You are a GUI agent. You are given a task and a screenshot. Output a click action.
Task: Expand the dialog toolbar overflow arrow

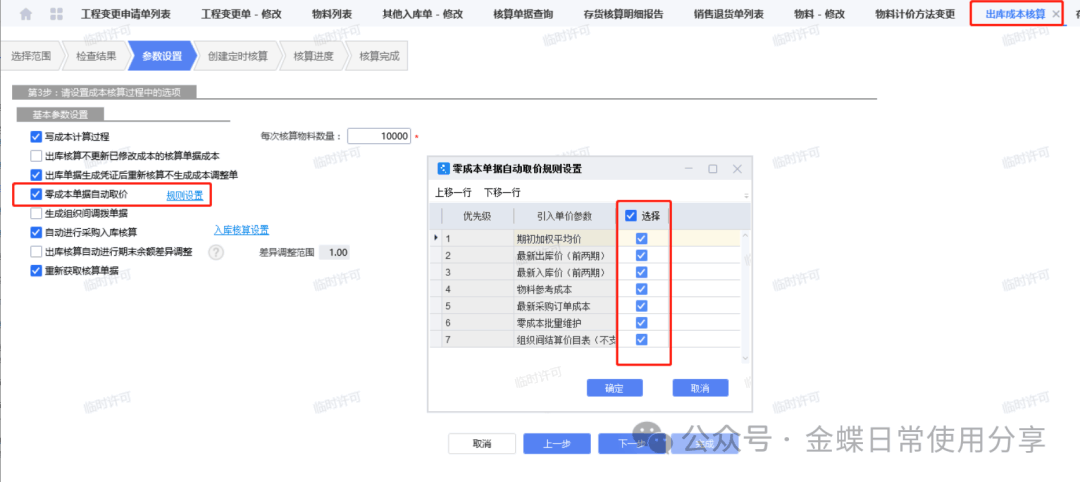746,196
